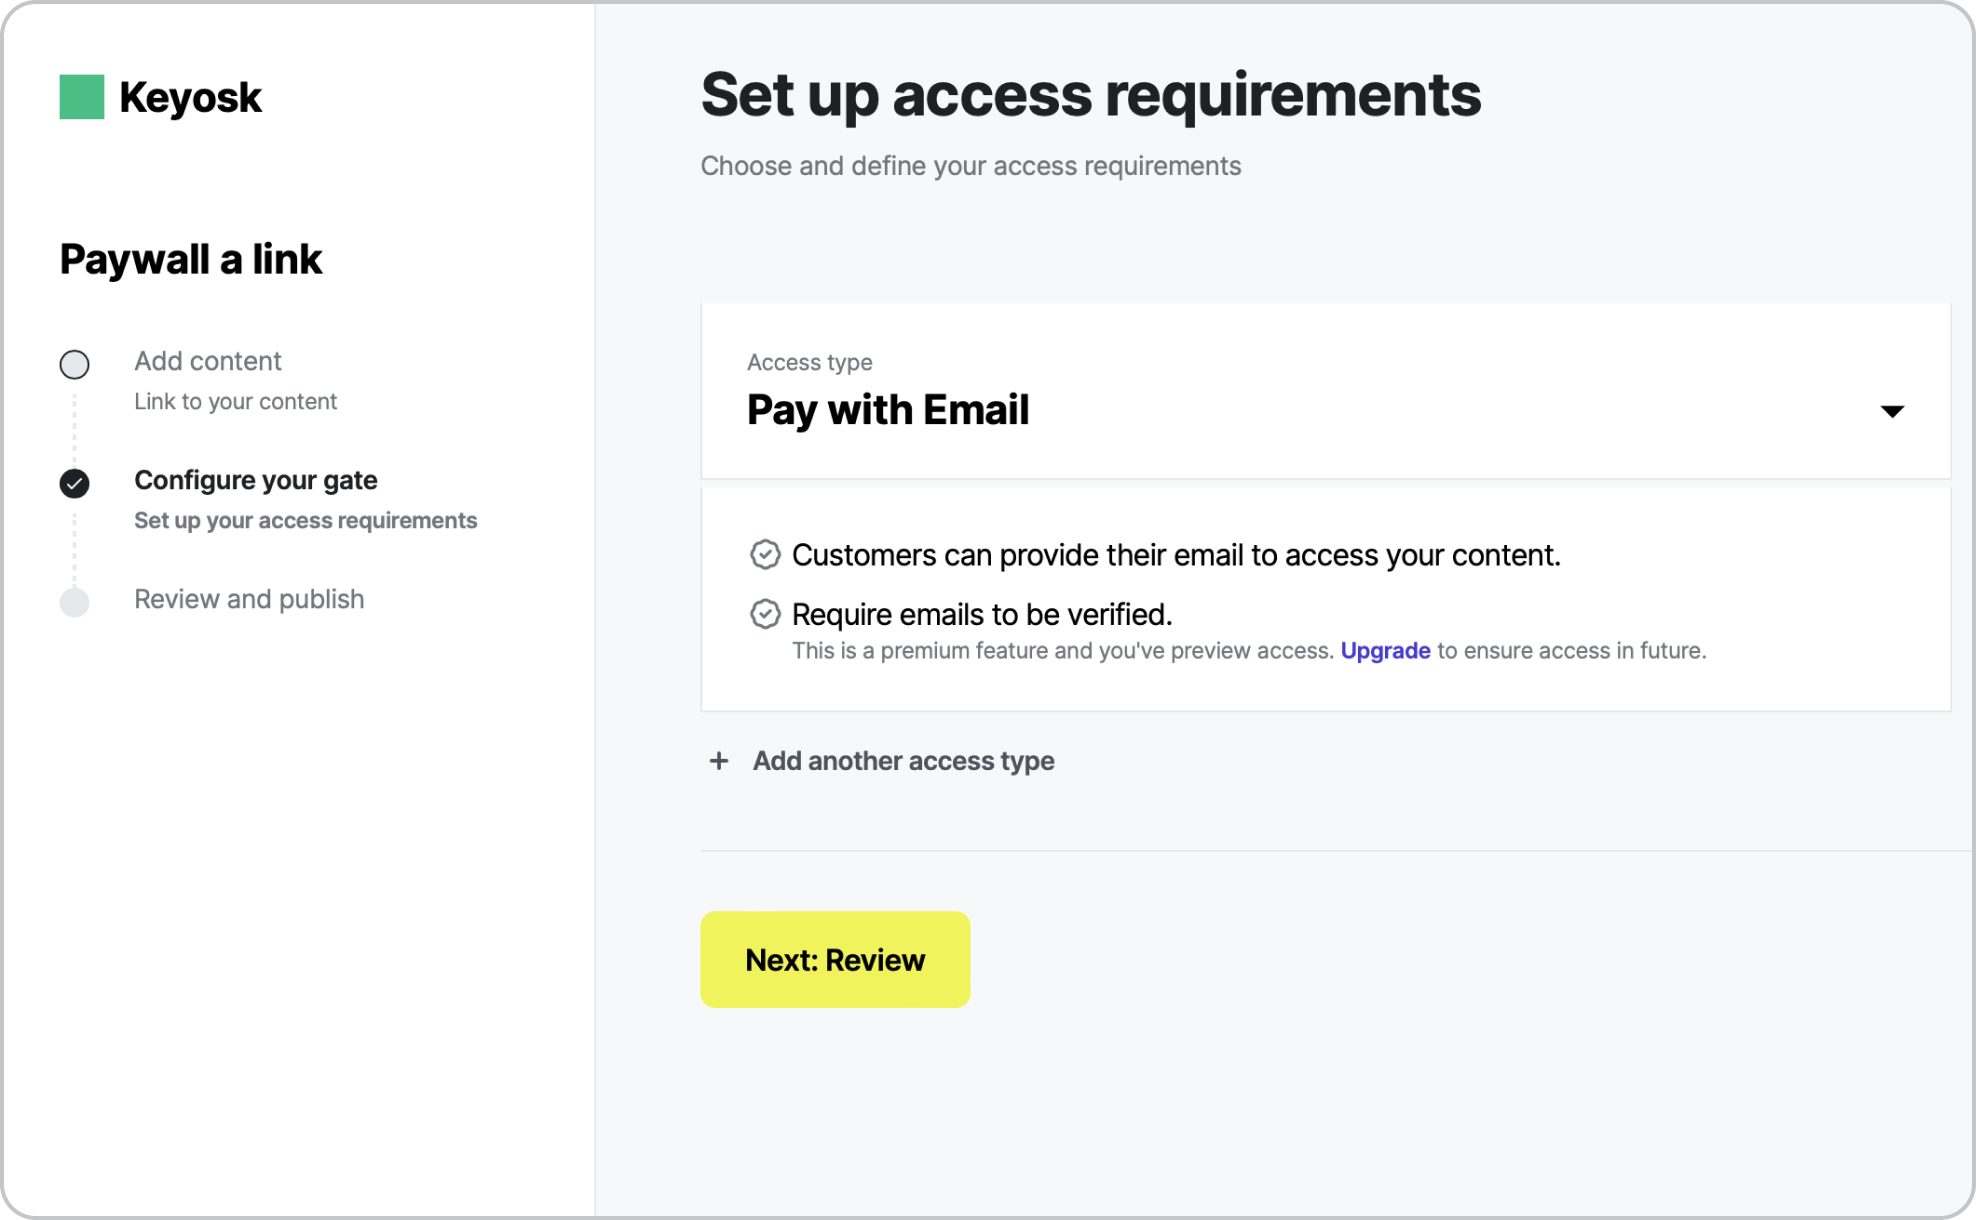
Task: Expand the Access type dropdown arrow
Action: pyautogui.click(x=1892, y=411)
